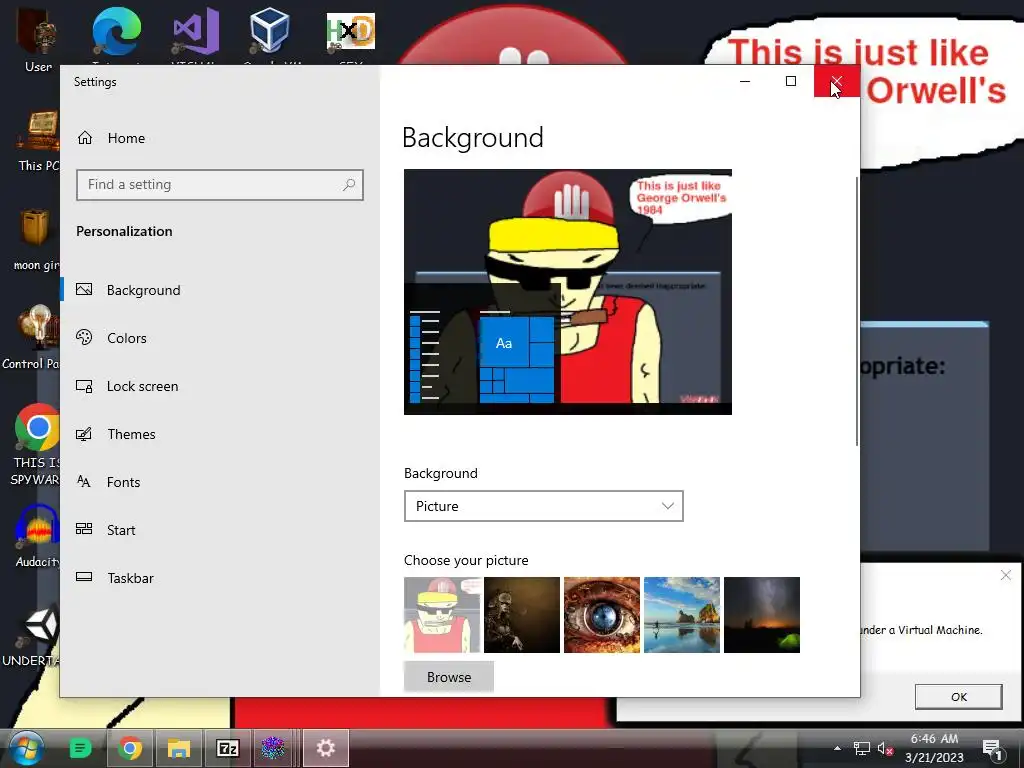Click the Settings gear taskbar button
The image size is (1024, 768).
point(326,748)
